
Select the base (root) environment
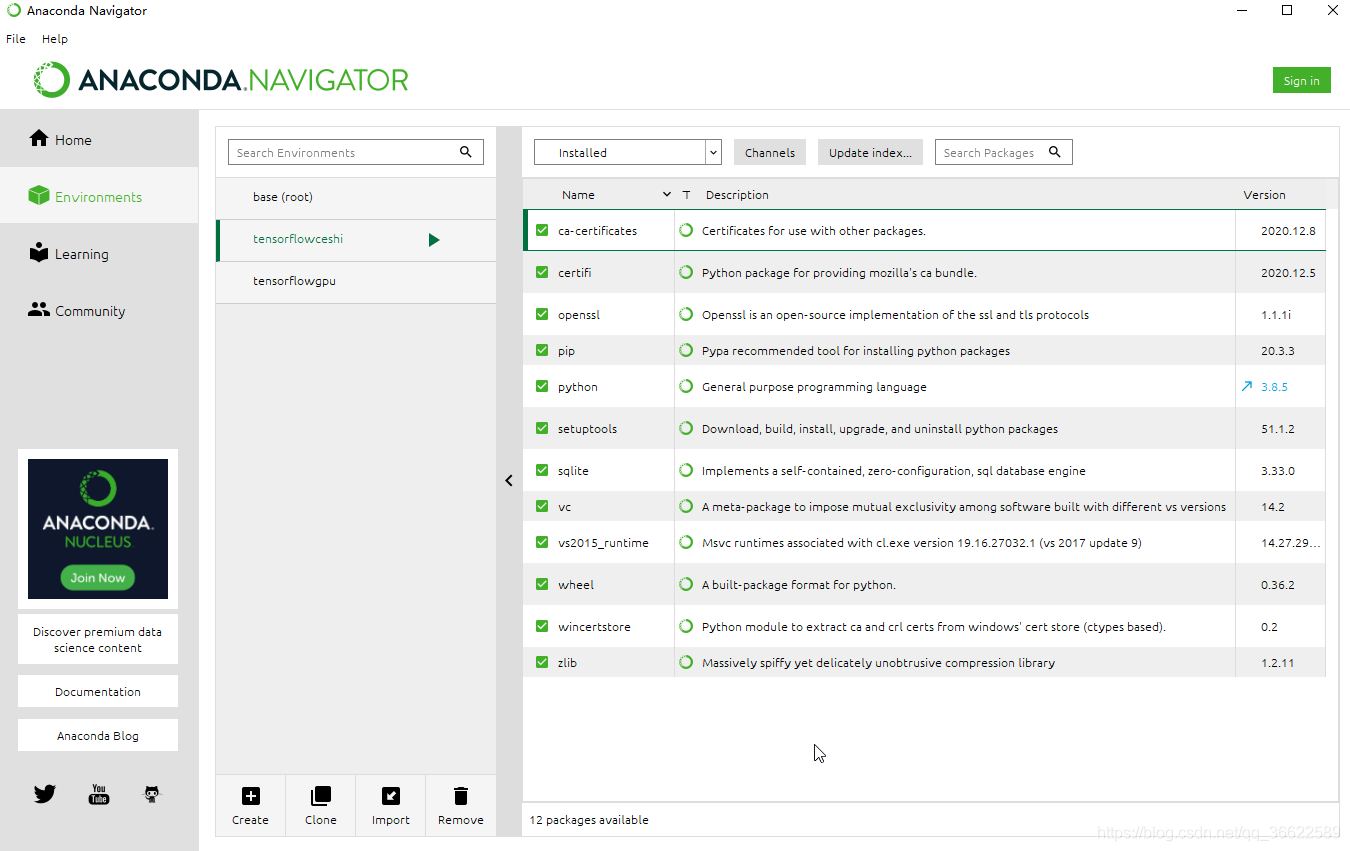pos(356,197)
